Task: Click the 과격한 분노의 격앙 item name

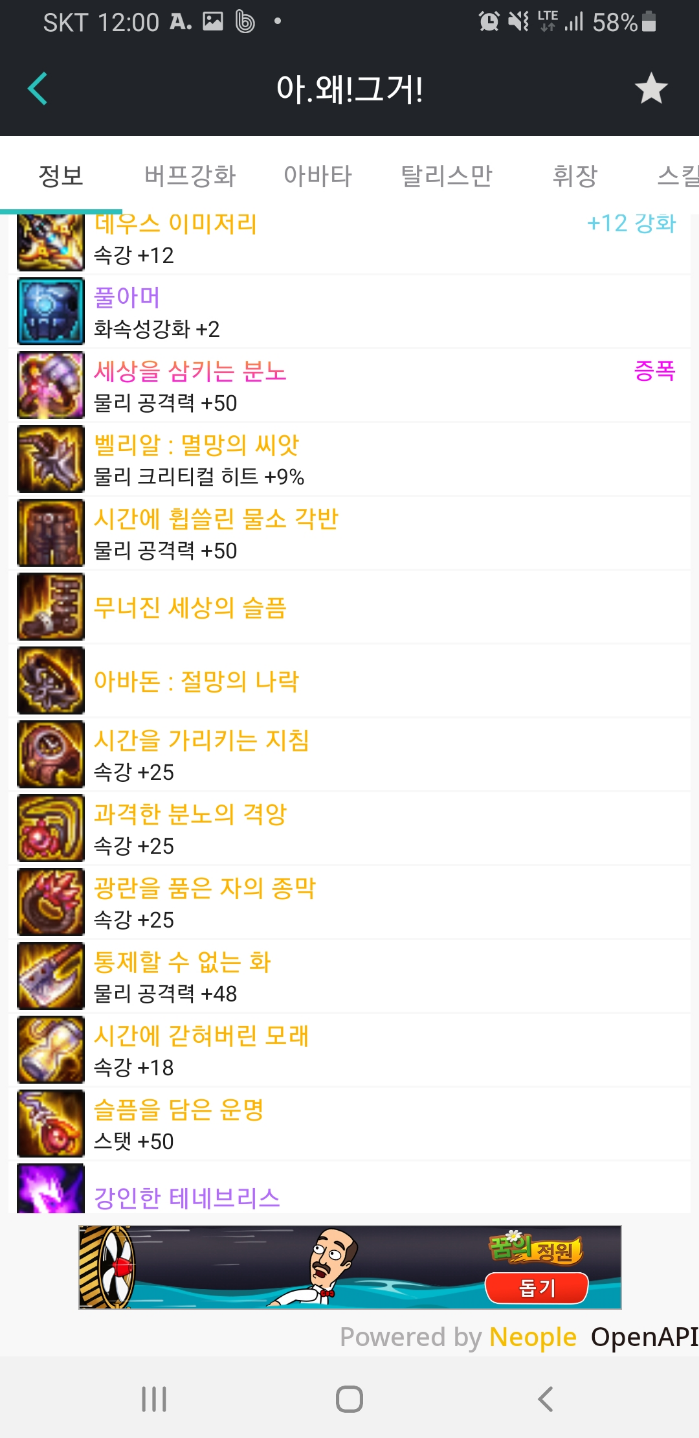Action: coord(190,814)
